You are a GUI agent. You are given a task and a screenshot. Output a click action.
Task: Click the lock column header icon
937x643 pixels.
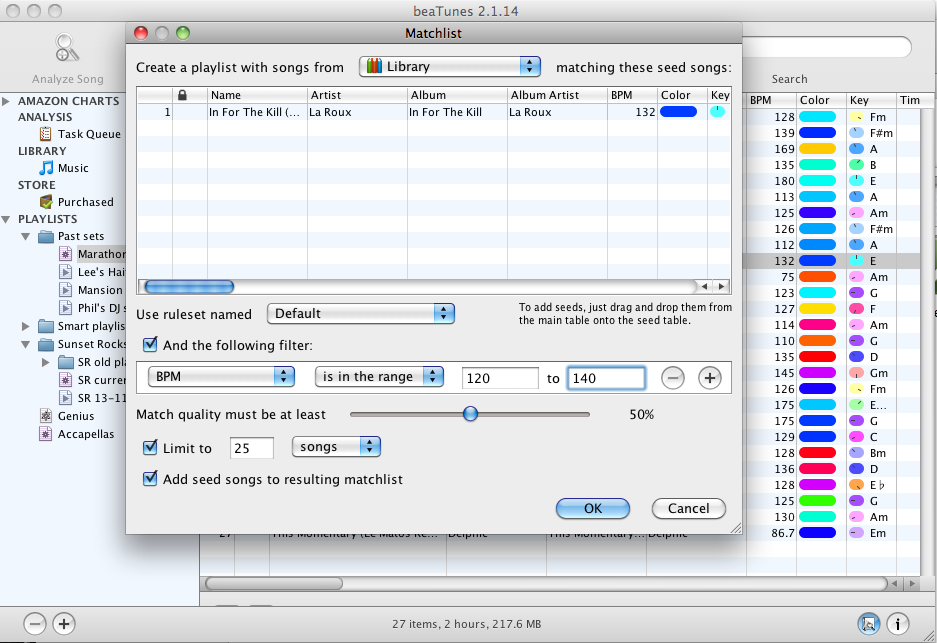[x=182, y=95]
